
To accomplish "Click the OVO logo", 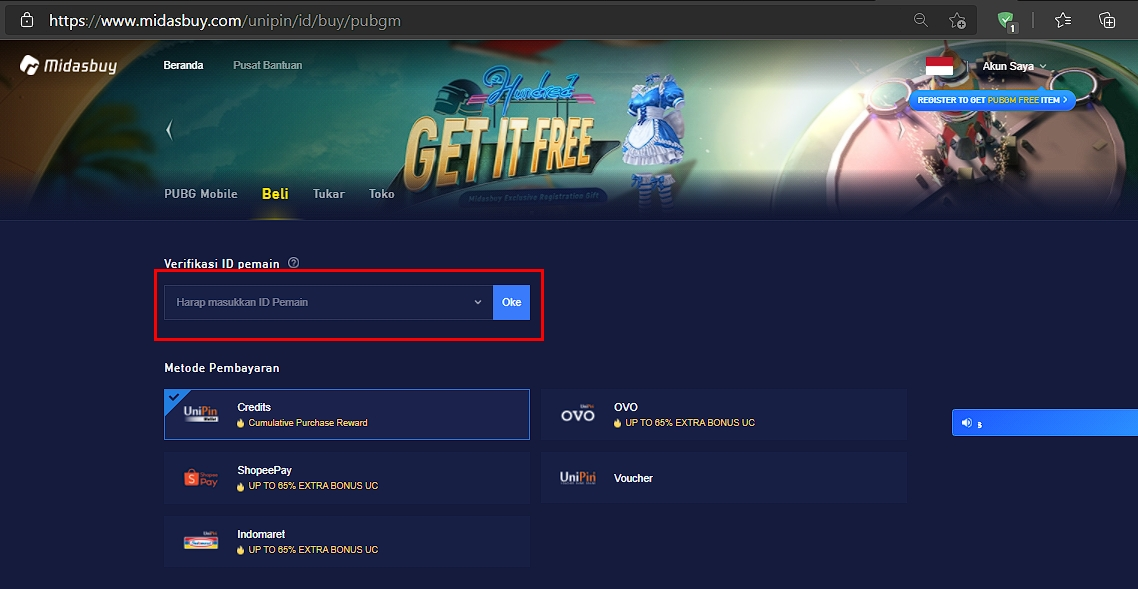I will click(578, 414).
